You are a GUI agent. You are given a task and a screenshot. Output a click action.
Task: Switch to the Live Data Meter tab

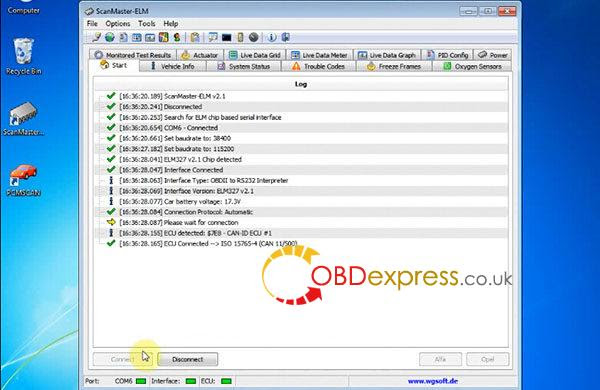tap(319, 55)
